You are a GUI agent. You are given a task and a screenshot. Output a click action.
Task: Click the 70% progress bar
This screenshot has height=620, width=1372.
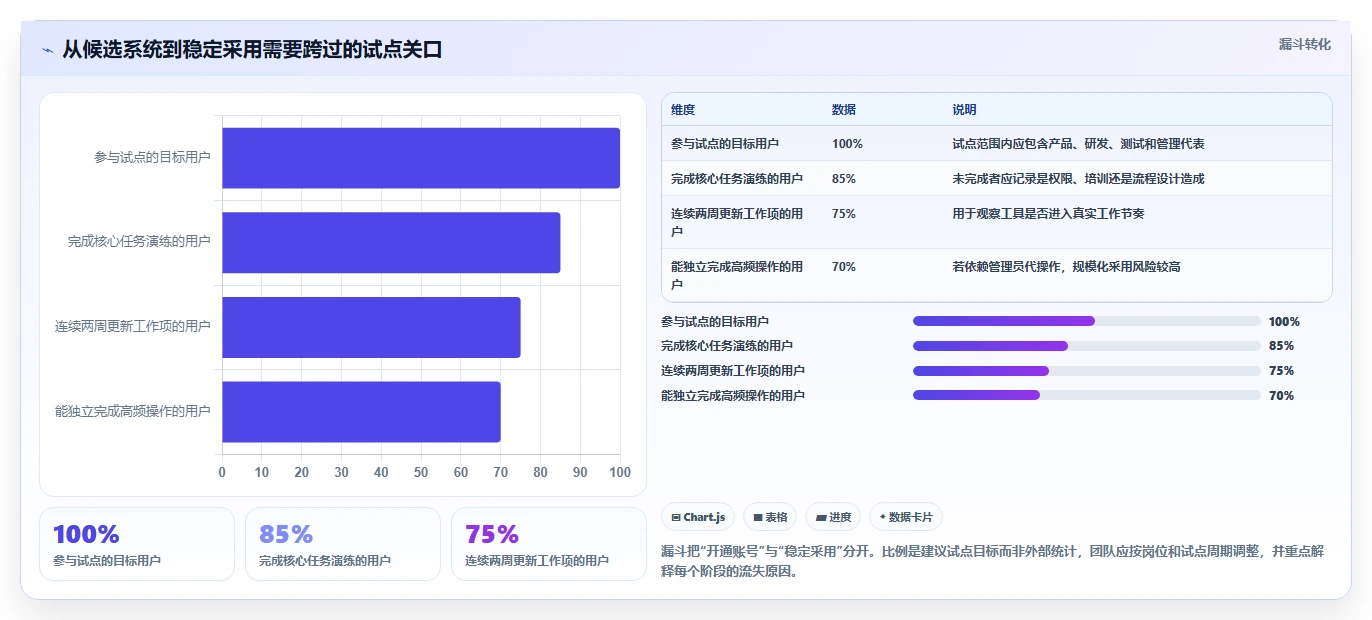pyautogui.click(x=1086, y=395)
